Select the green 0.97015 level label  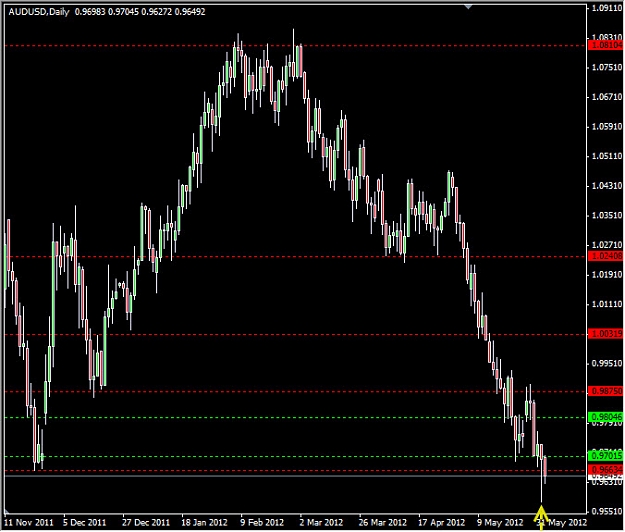(x=606, y=455)
